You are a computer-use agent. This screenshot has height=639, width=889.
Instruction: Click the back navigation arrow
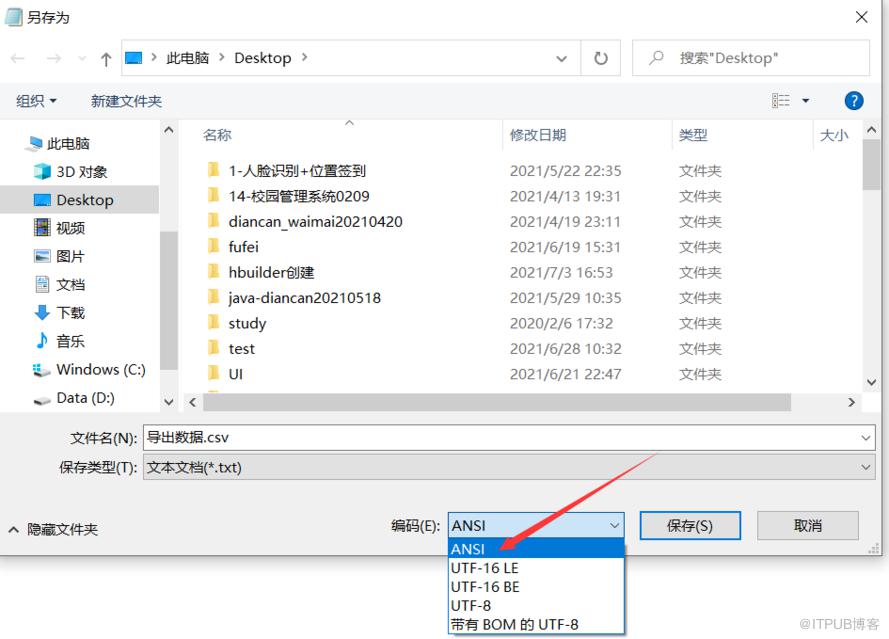(18, 58)
